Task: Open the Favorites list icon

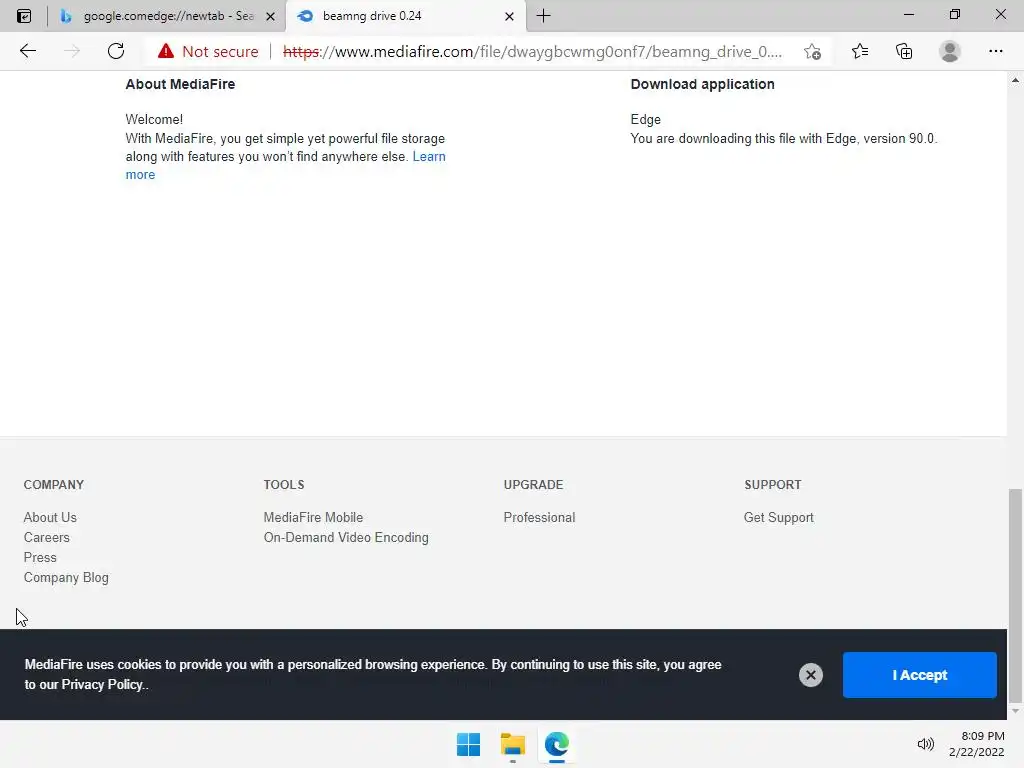Action: (860, 51)
